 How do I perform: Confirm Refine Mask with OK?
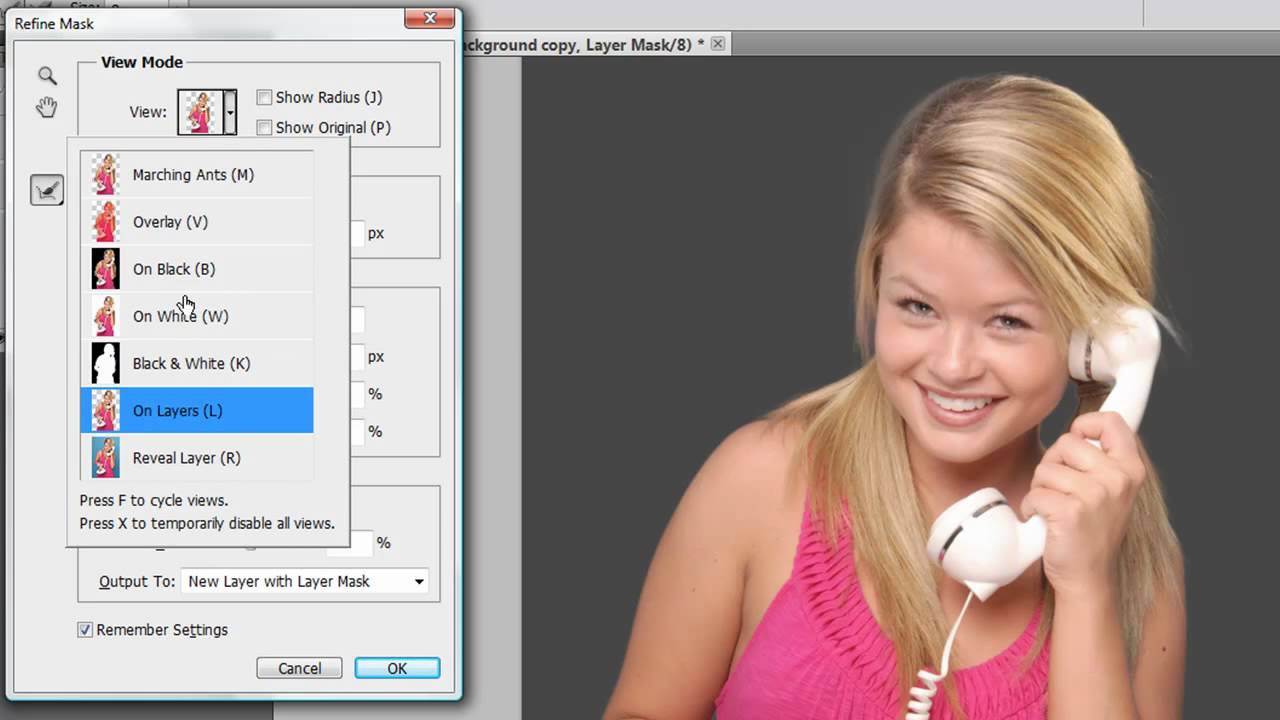point(397,668)
